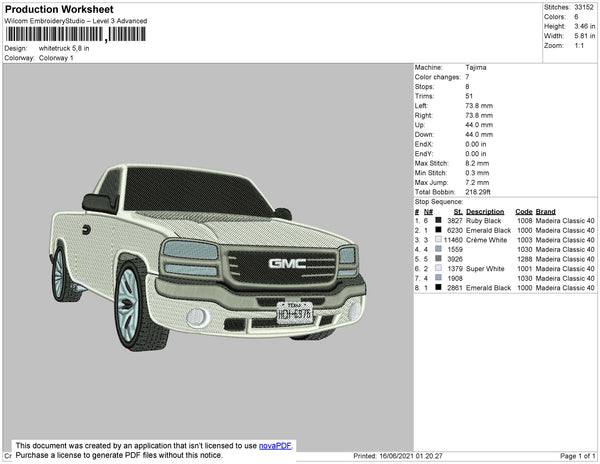Click design name 'whitetruck 5,8 in'

(x=64, y=48)
